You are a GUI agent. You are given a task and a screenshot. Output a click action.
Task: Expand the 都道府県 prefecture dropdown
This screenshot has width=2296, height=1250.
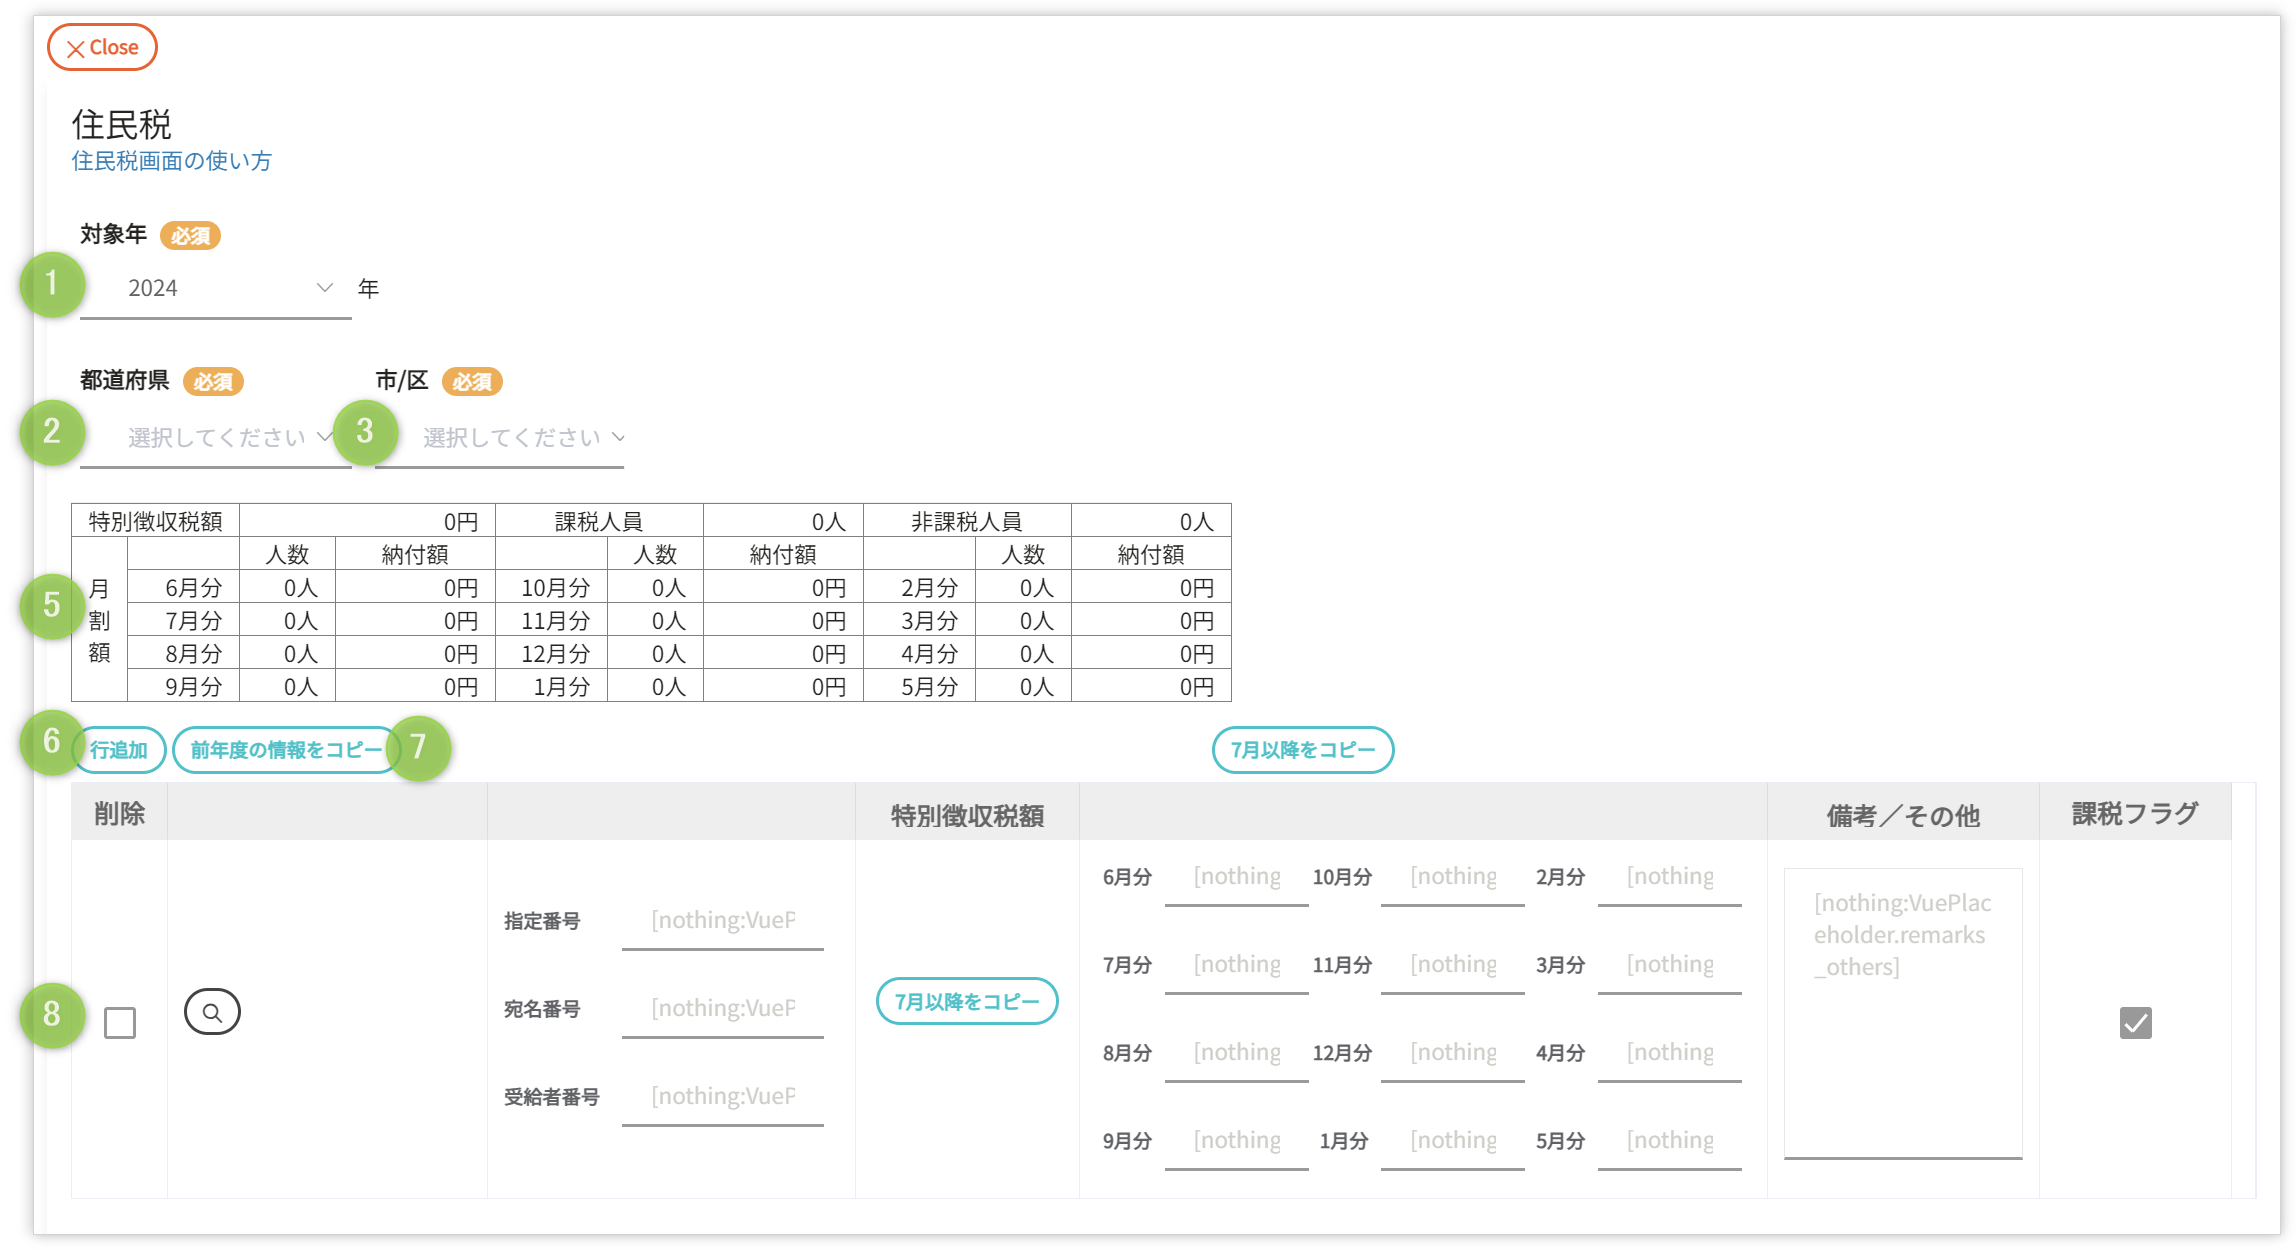pyautogui.click(x=216, y=438)
